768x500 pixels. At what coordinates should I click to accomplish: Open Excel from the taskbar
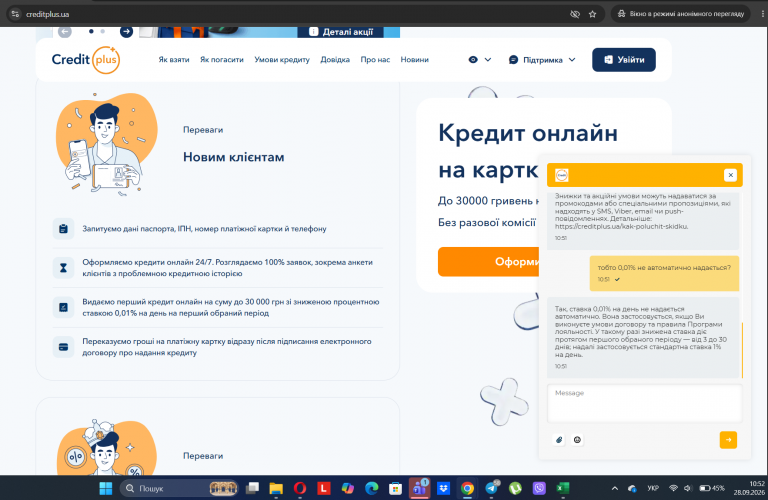[563, 488]
